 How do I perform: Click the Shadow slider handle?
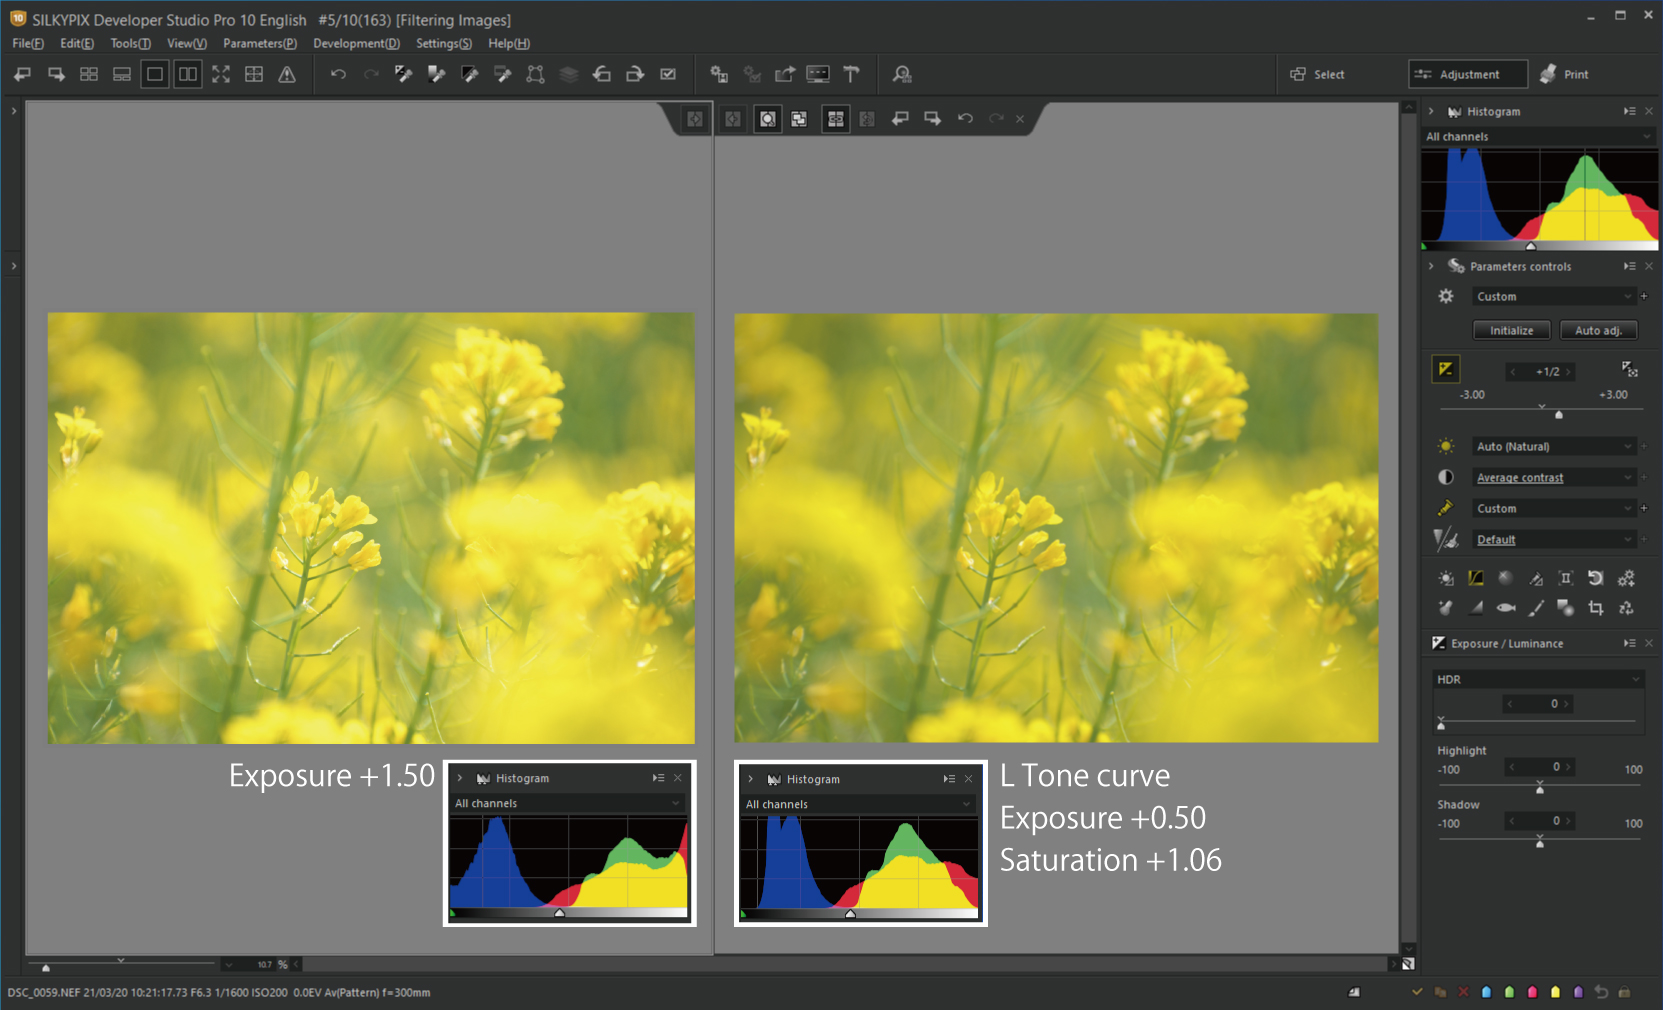1540,843
